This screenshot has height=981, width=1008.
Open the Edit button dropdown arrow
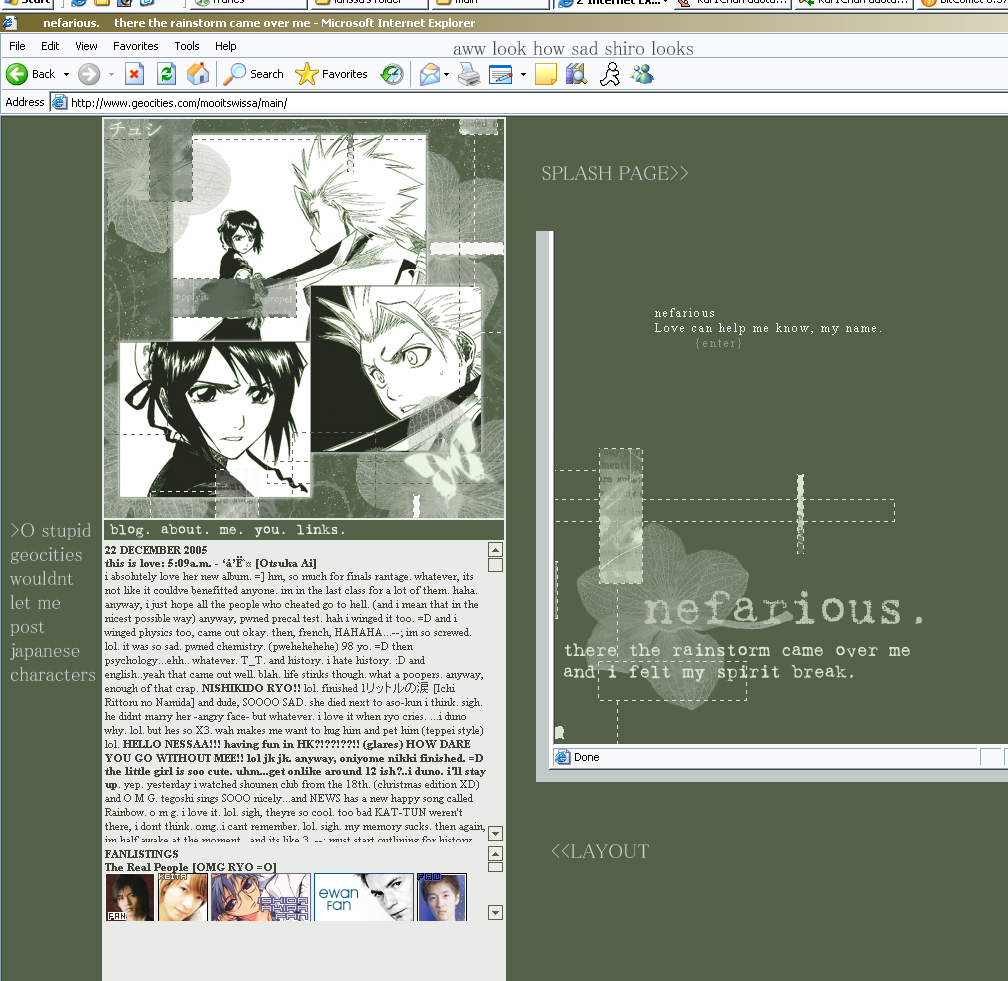523,75
